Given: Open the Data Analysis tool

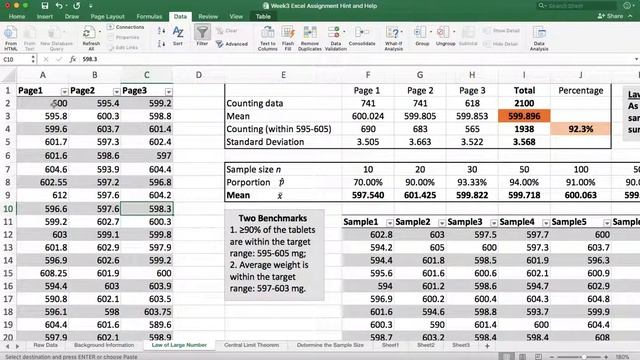Looking at the screenshot, I should [539, 38].
